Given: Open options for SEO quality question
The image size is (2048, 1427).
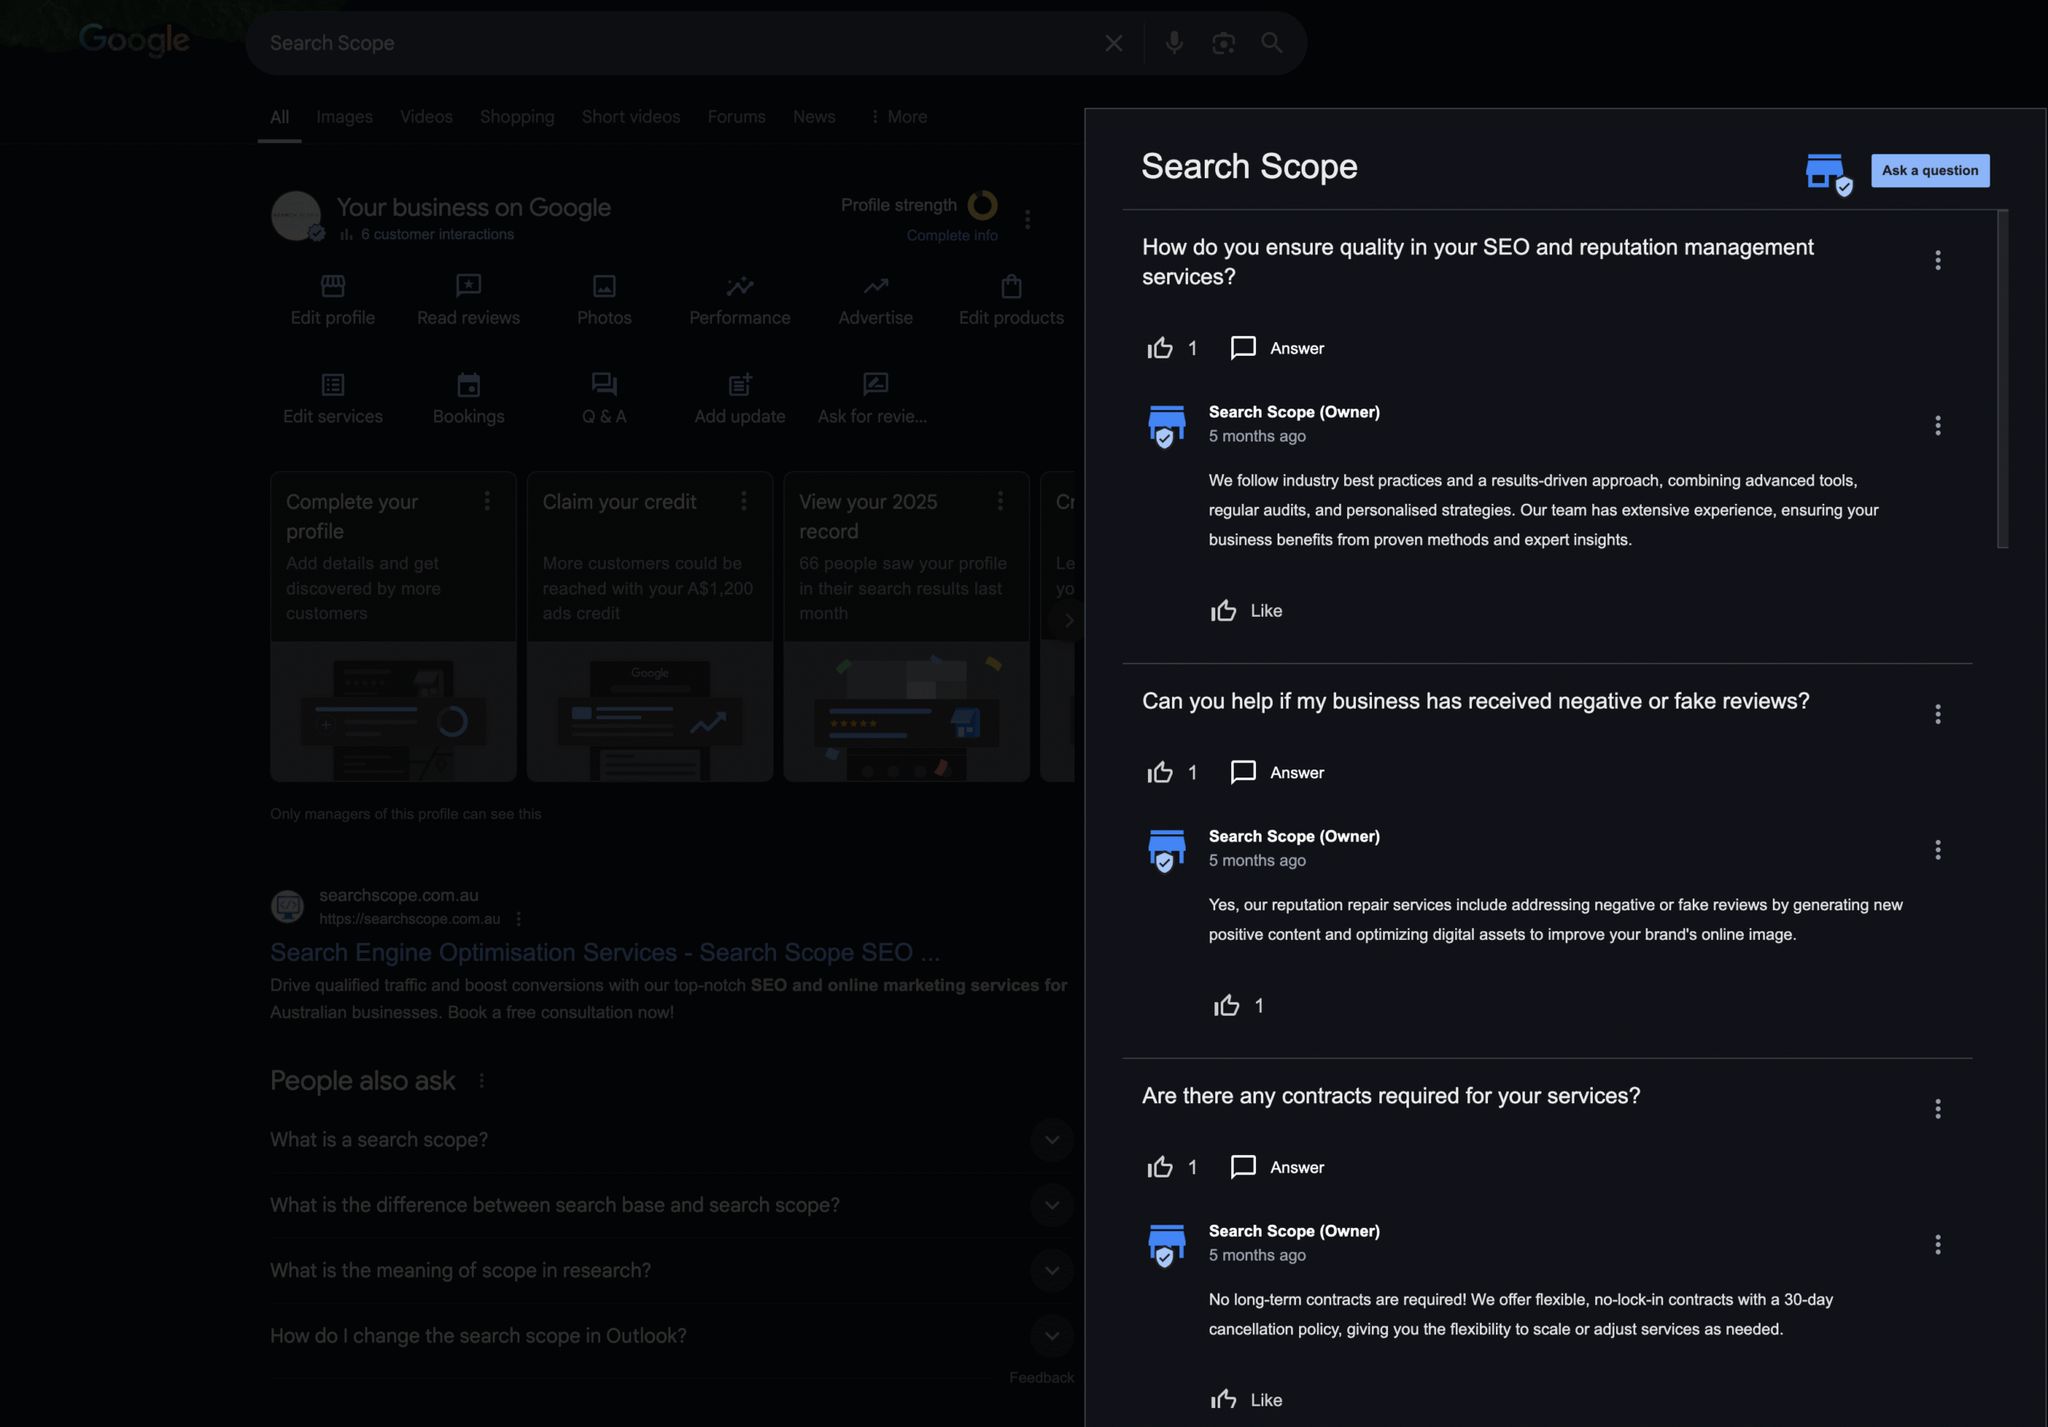Looking at the screenshot, I should point(1937,260).
